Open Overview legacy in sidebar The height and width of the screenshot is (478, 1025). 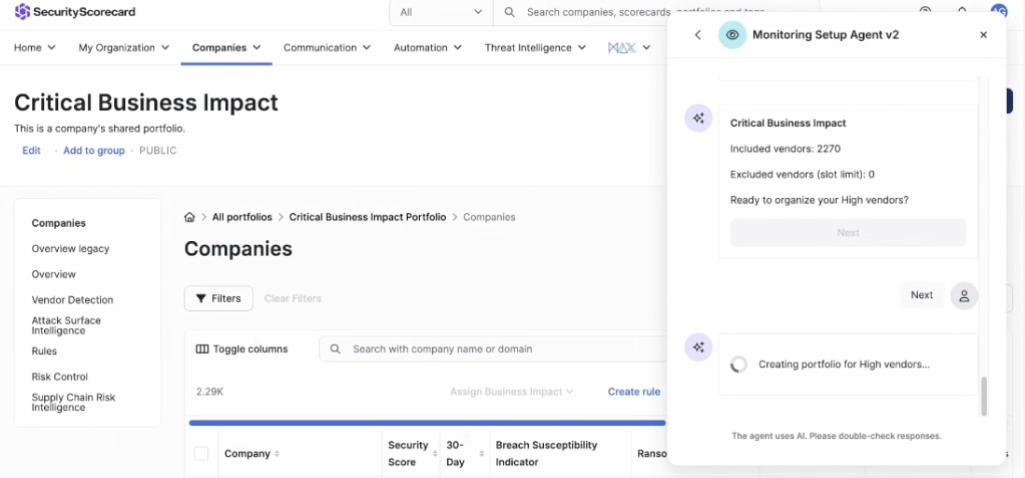point(71,248)
